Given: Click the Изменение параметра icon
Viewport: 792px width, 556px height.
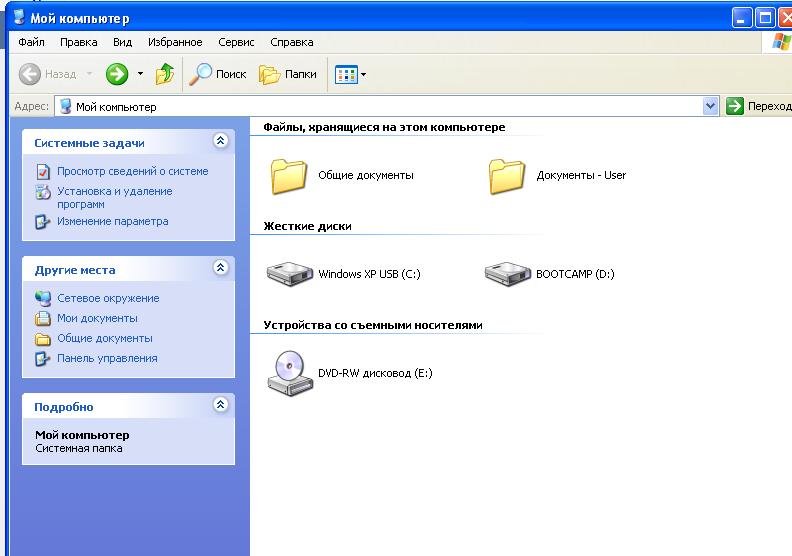Looking at the screenshot, I should [x=43, y=222].
